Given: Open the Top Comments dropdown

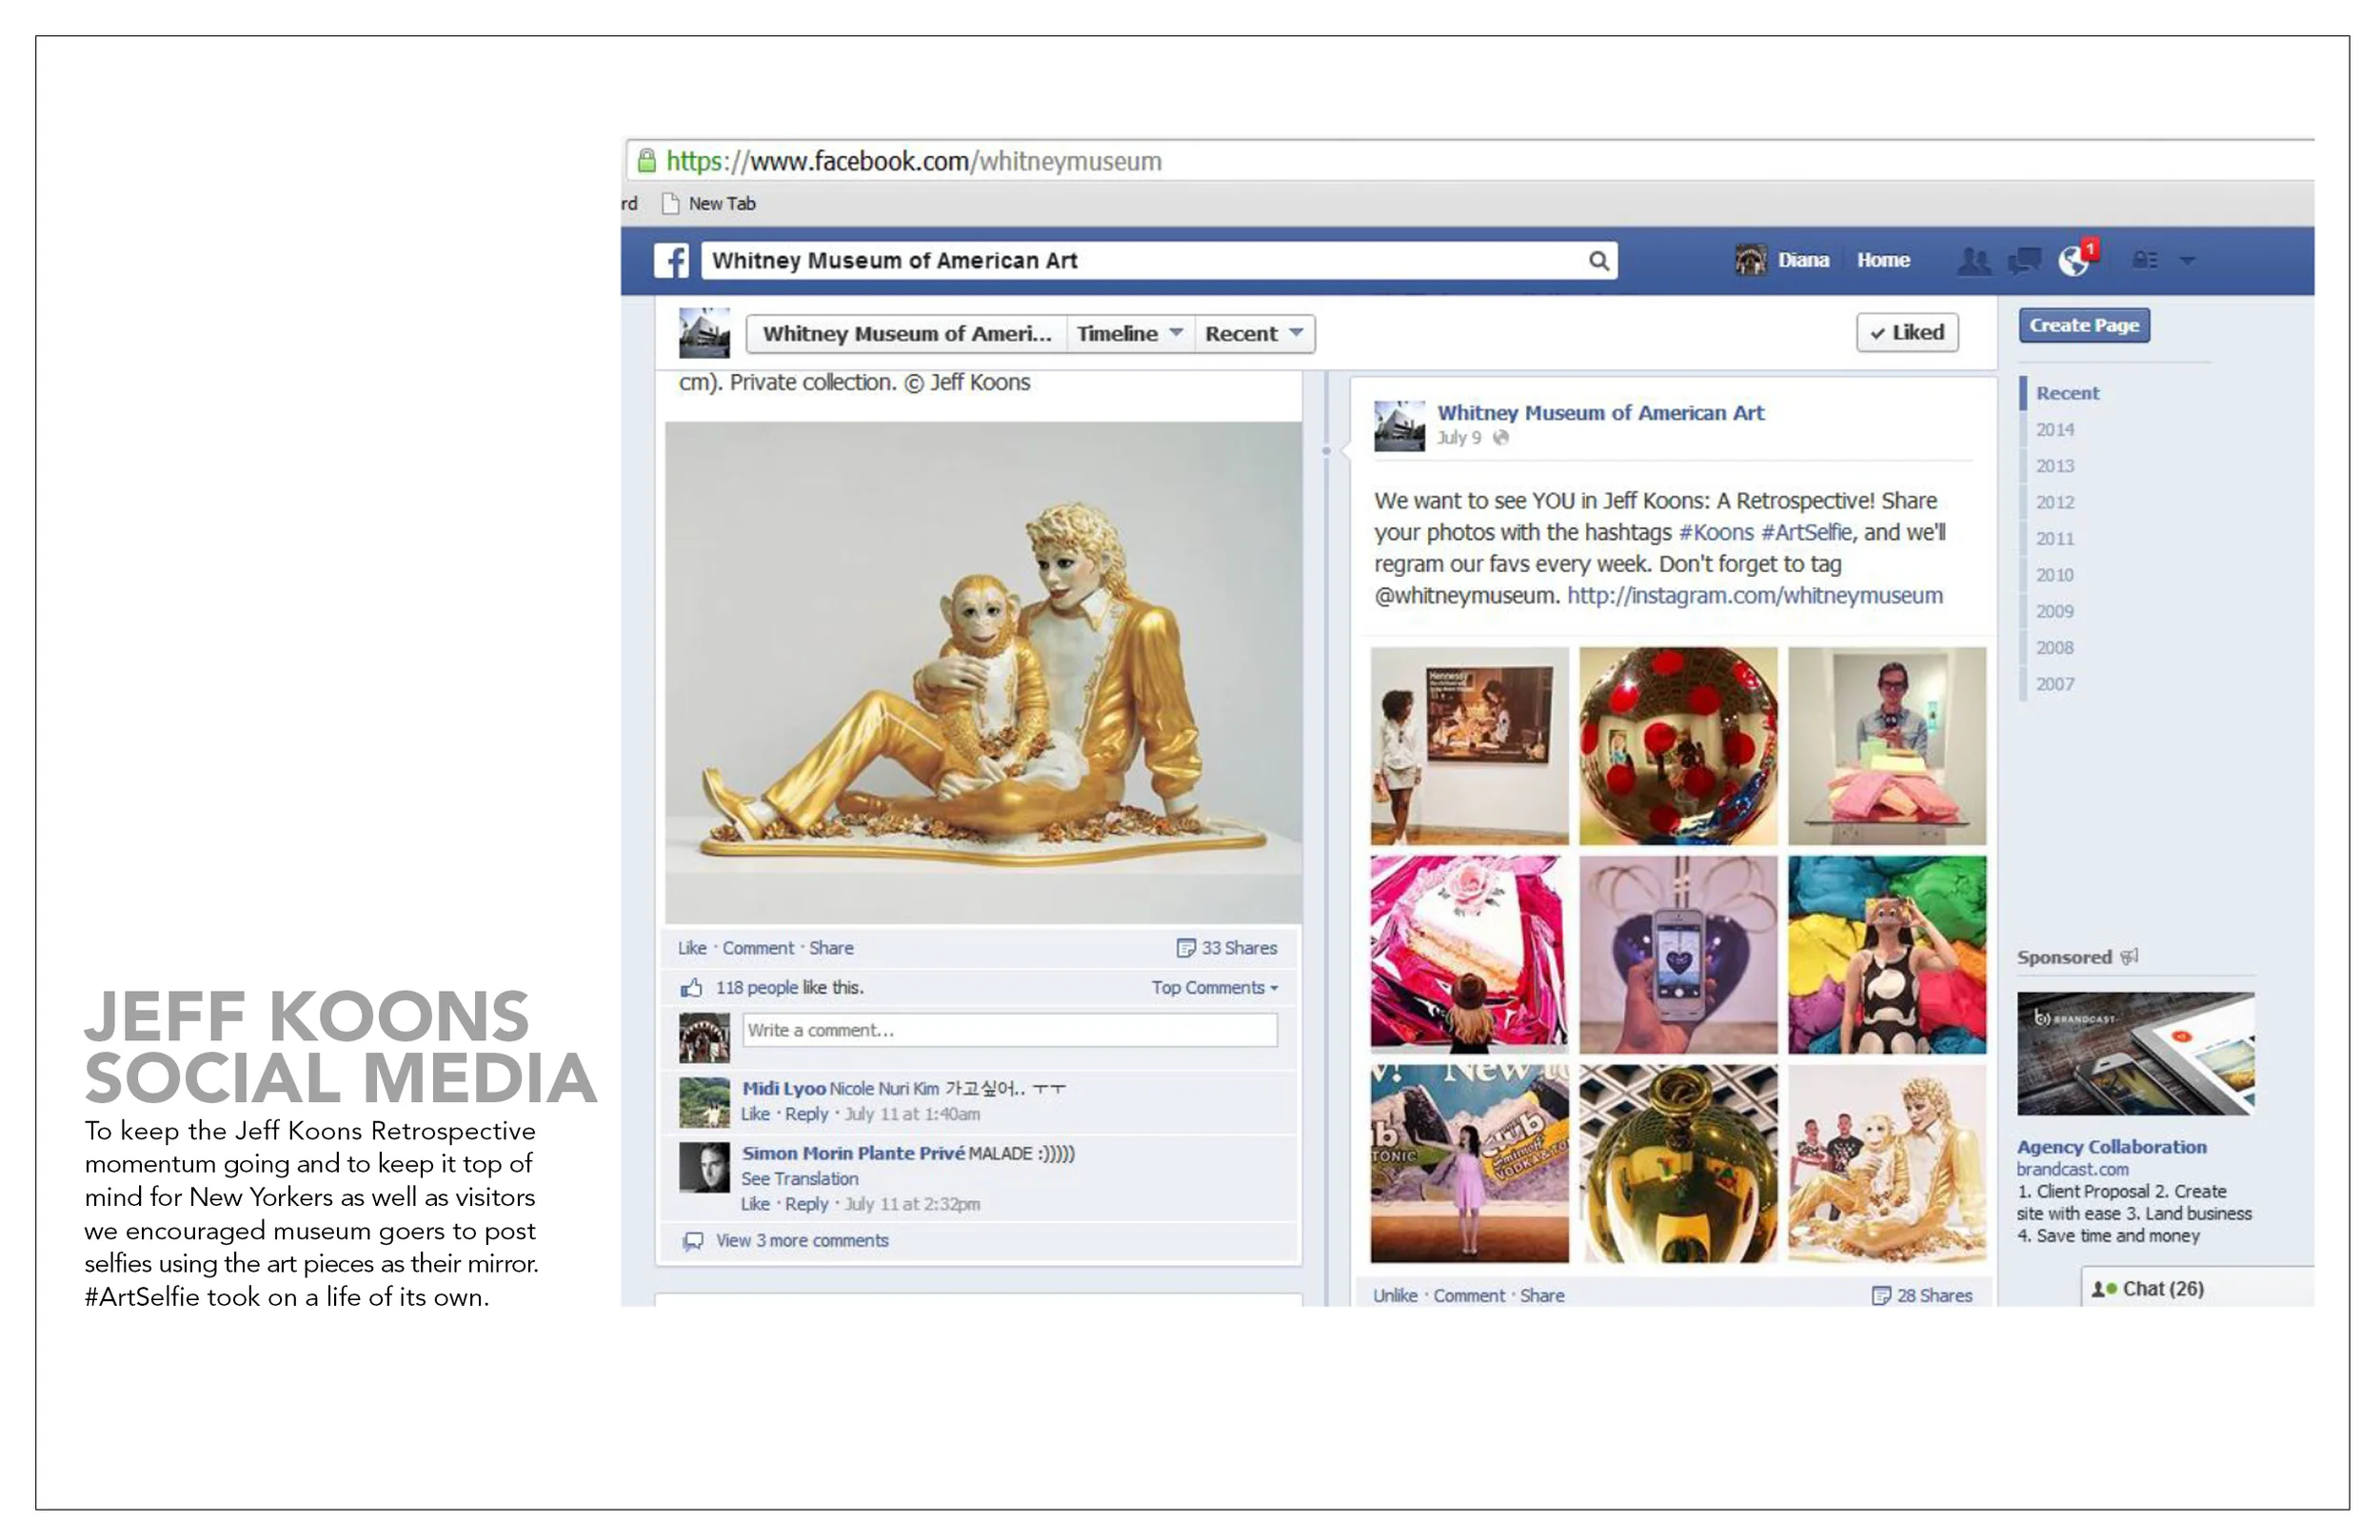Looking at the screenshot, I should [1214, 987].
